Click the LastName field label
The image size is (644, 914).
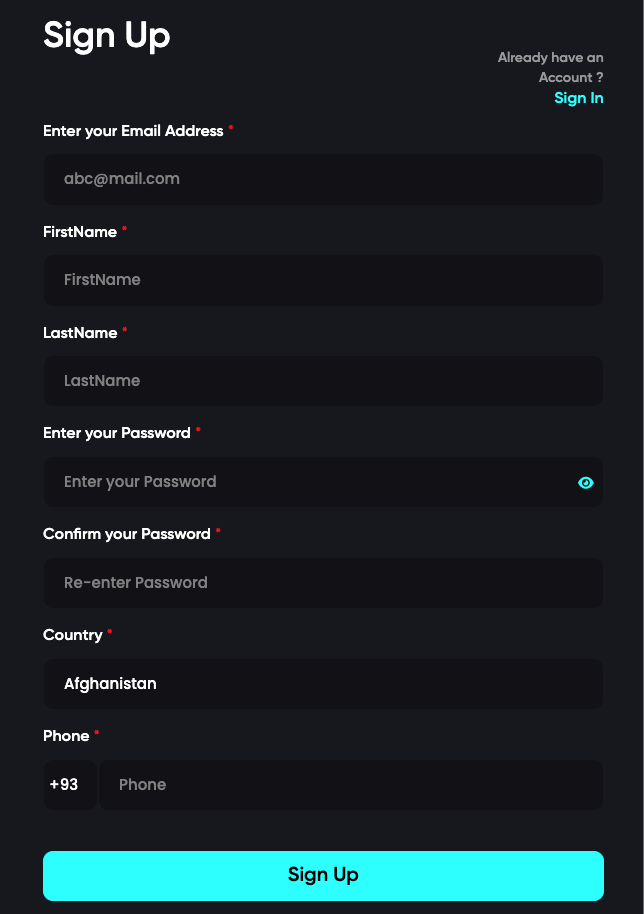pos(80,333)
